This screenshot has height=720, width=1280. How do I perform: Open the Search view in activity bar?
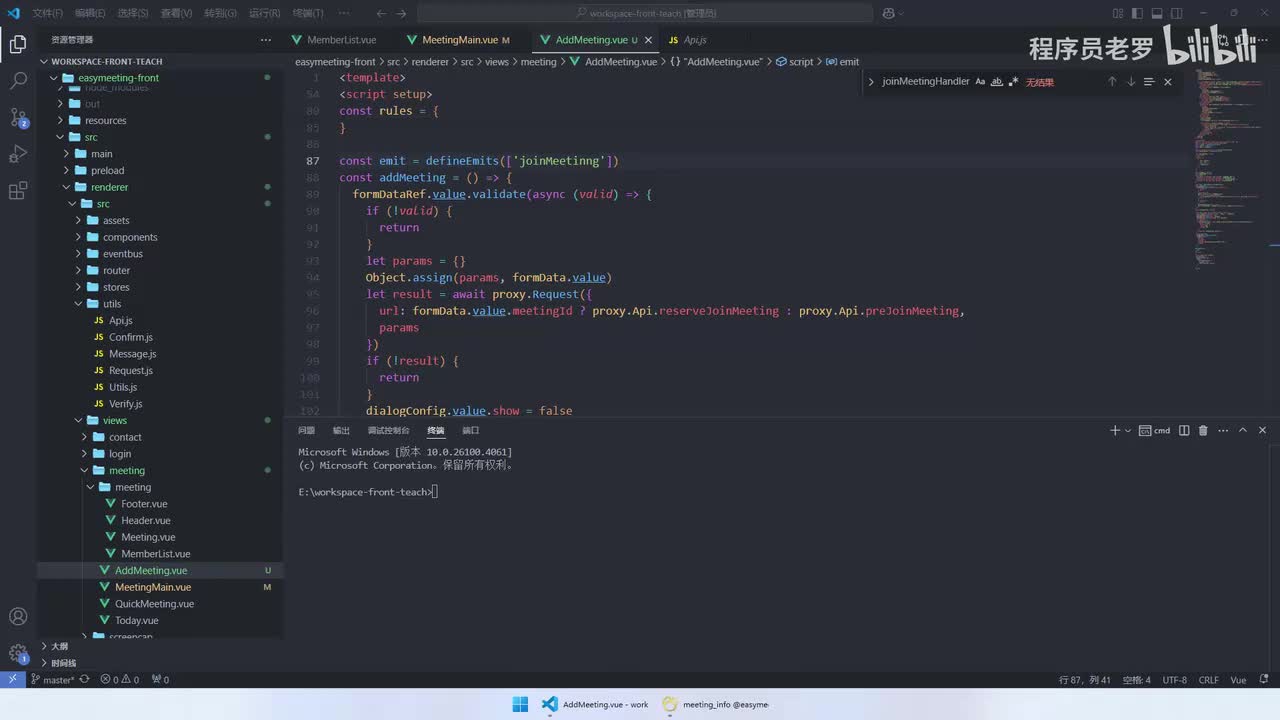(18, 81)
